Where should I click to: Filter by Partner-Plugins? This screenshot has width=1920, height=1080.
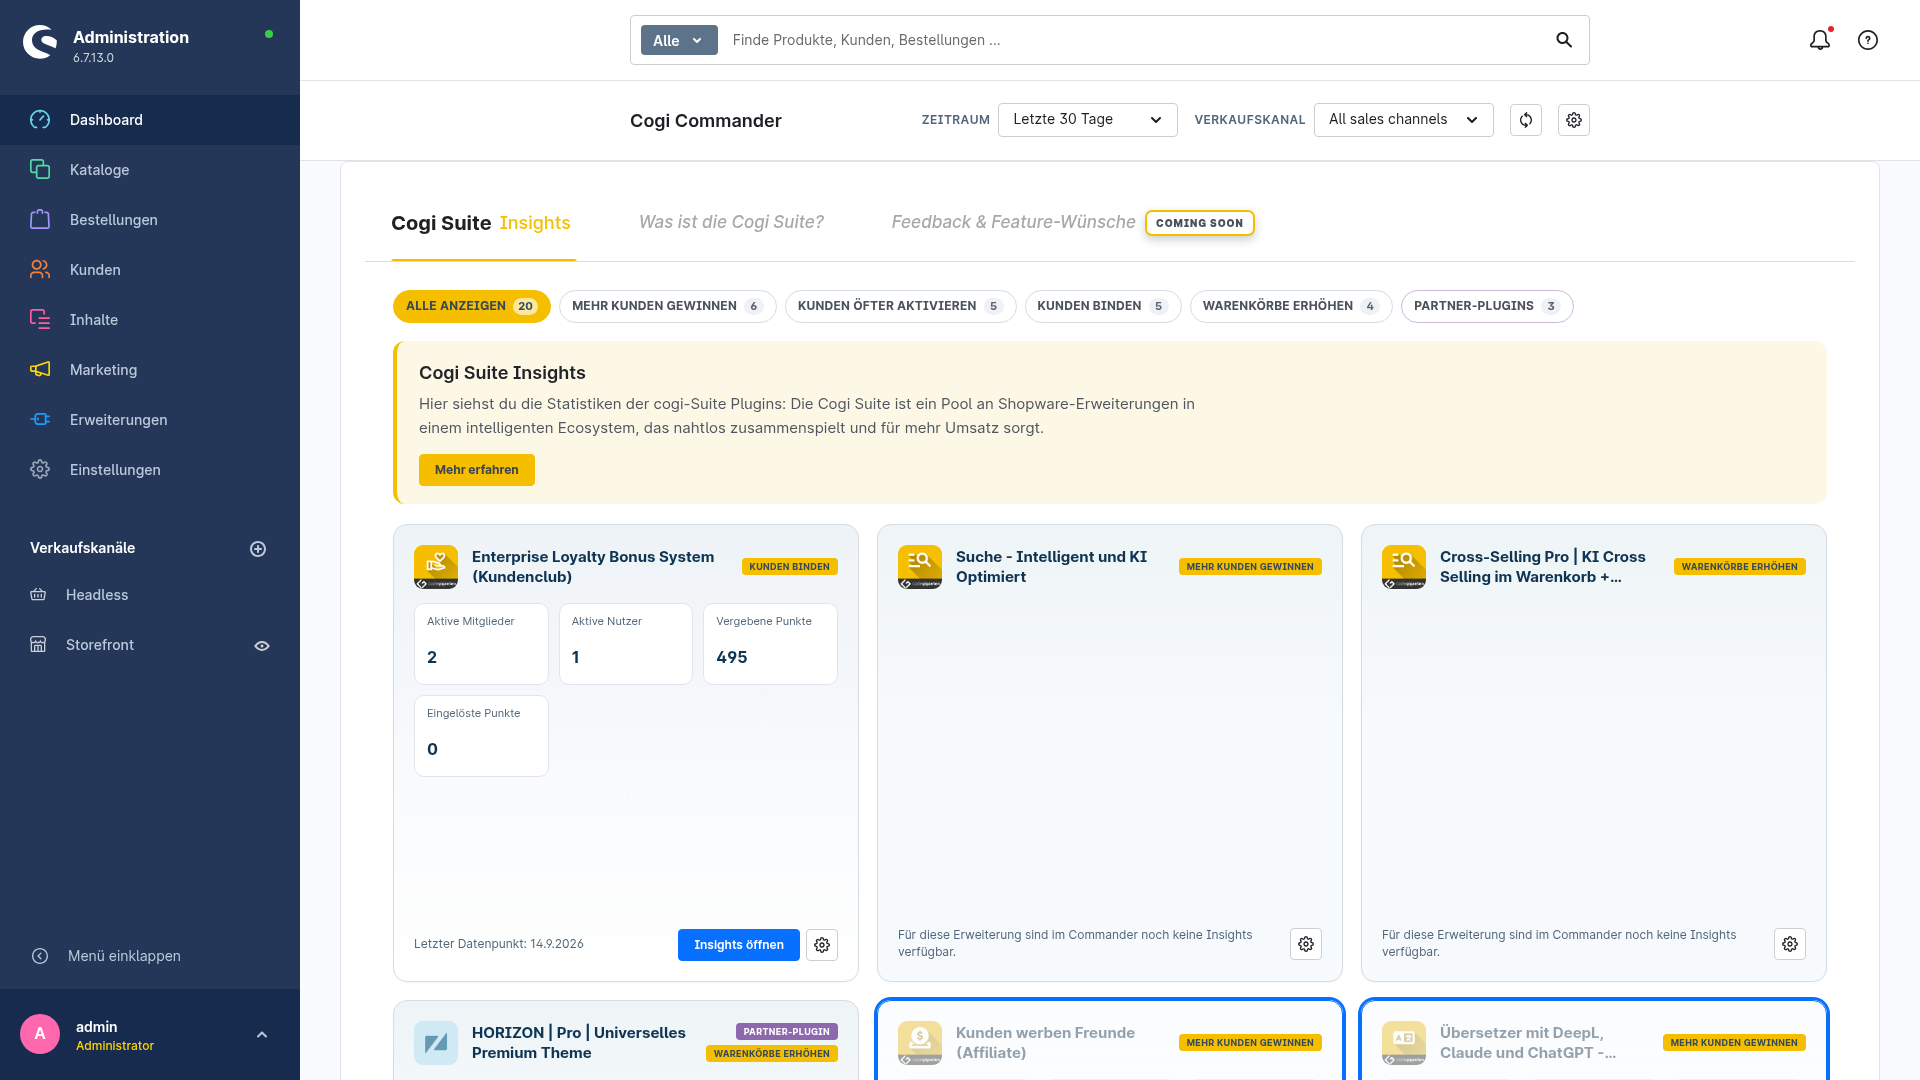point(1487,306)
